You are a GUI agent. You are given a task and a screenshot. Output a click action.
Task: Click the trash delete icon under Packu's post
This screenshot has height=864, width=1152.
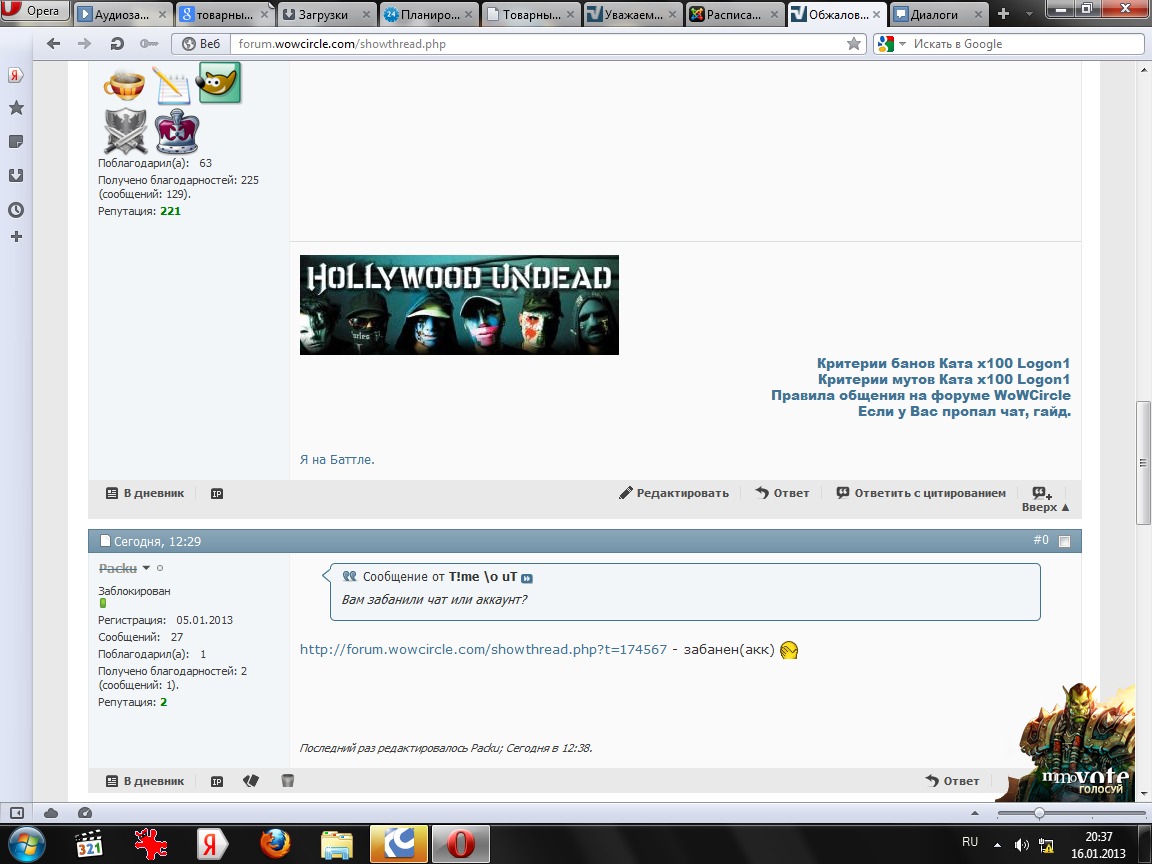[287, 781]
